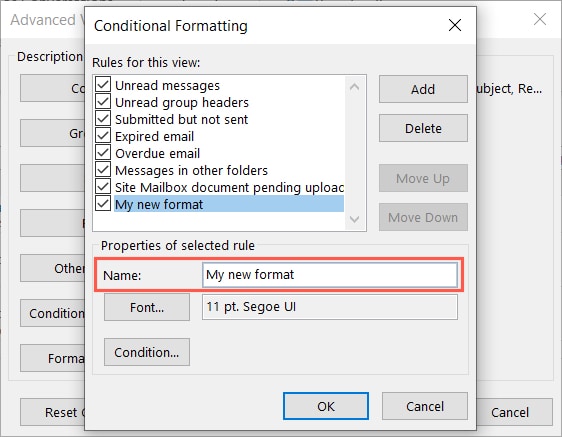
Task: Open the Font... settings button
Action: [x=147, y=307]
